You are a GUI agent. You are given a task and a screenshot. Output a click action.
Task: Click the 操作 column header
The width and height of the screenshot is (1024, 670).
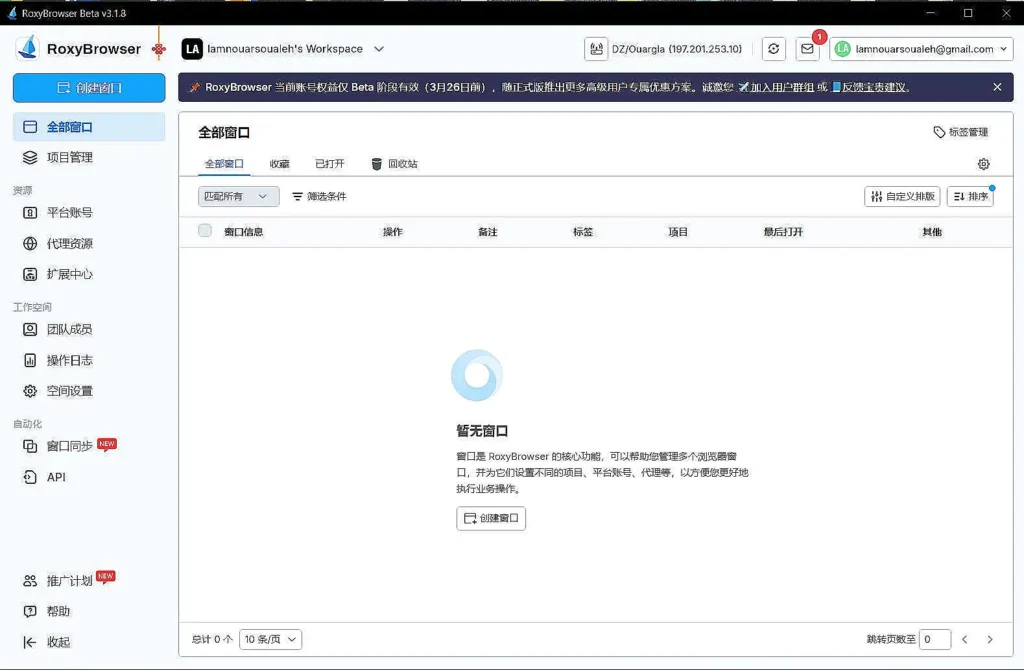click(392, 232)
